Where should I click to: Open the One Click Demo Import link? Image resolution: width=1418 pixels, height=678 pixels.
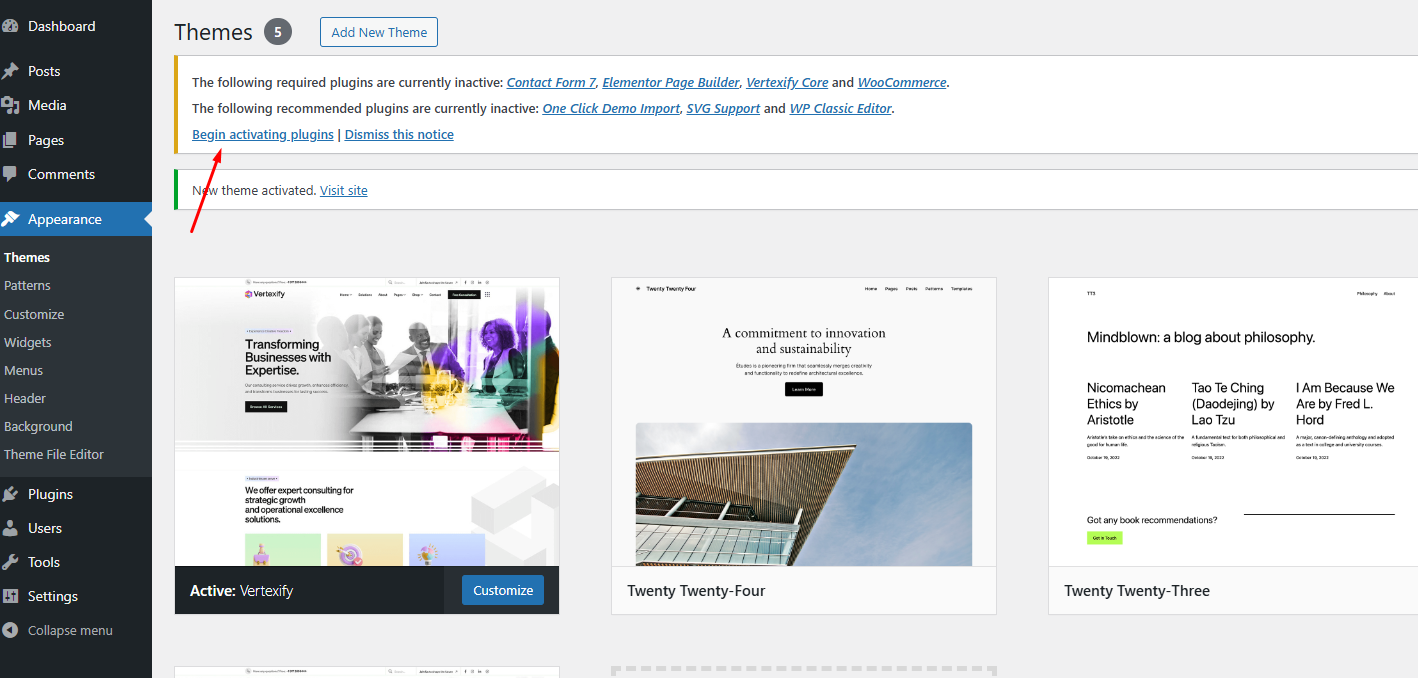point(611,109)
